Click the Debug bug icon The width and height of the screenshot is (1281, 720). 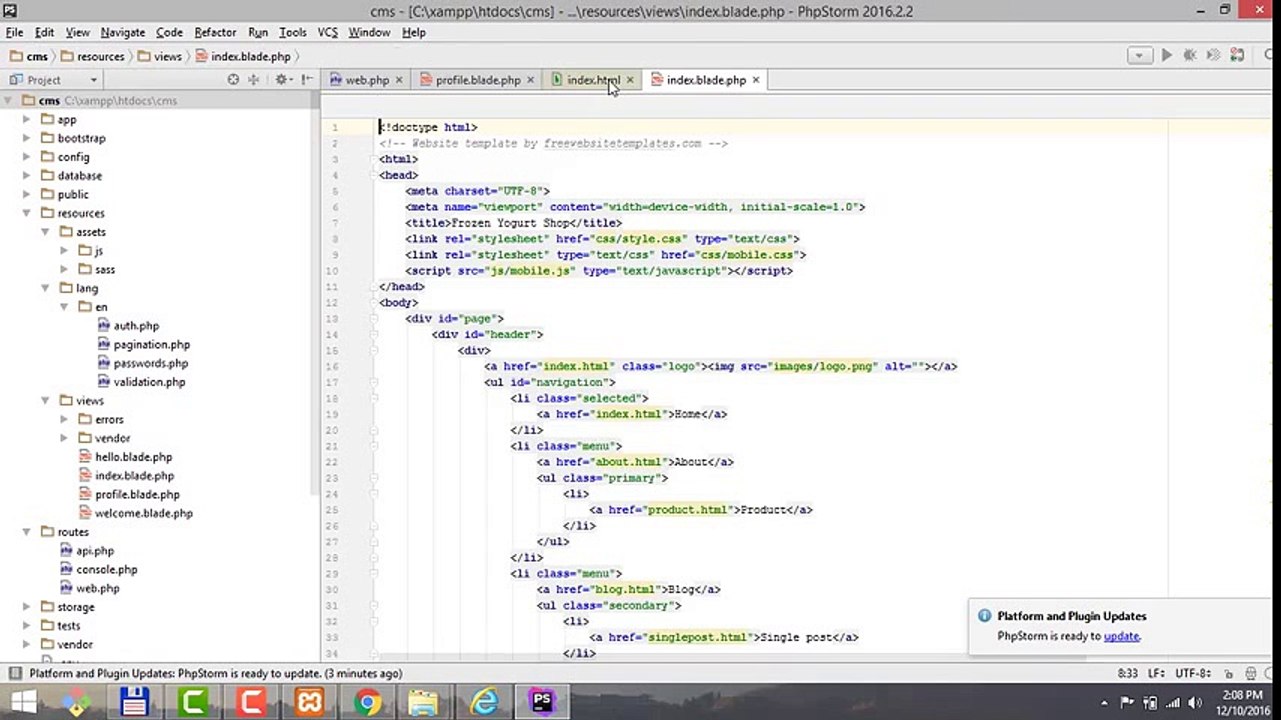click(1190, 56)
